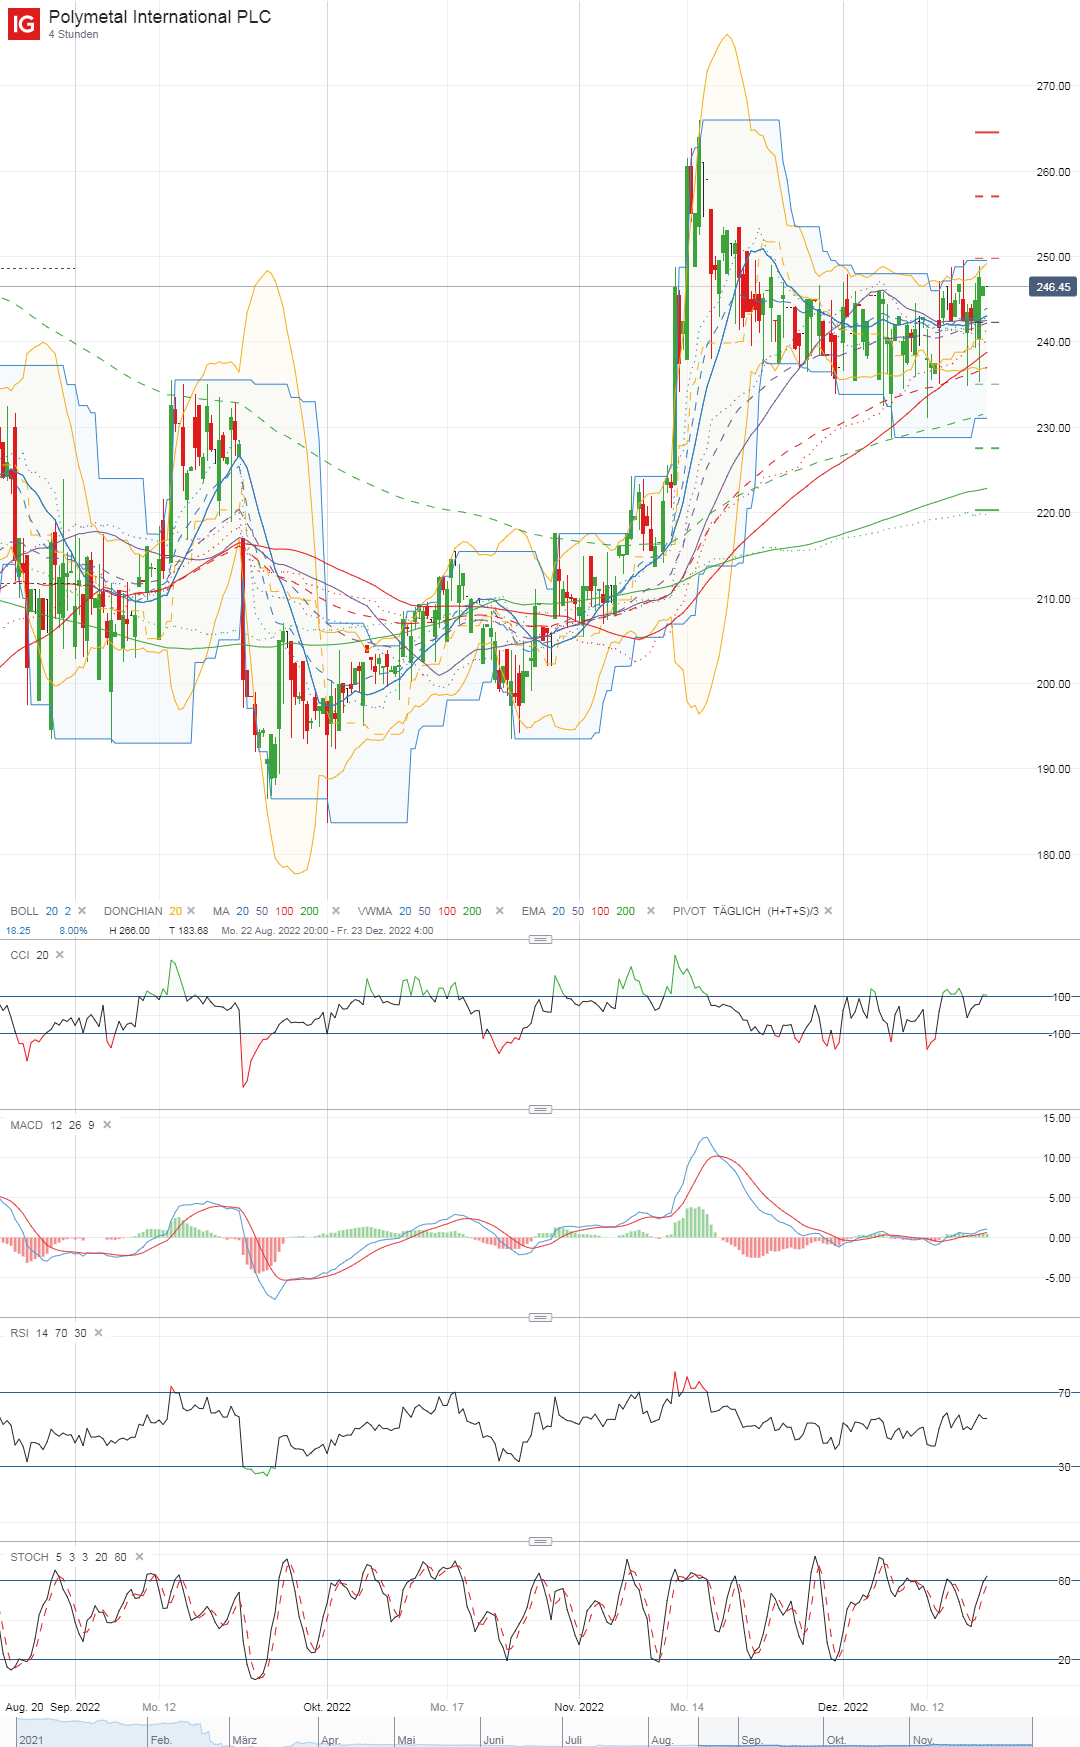Select 'Mo. 14' on the time axis
The width and height of the screenshot is (1080, 1747).
pos(687,1707)
